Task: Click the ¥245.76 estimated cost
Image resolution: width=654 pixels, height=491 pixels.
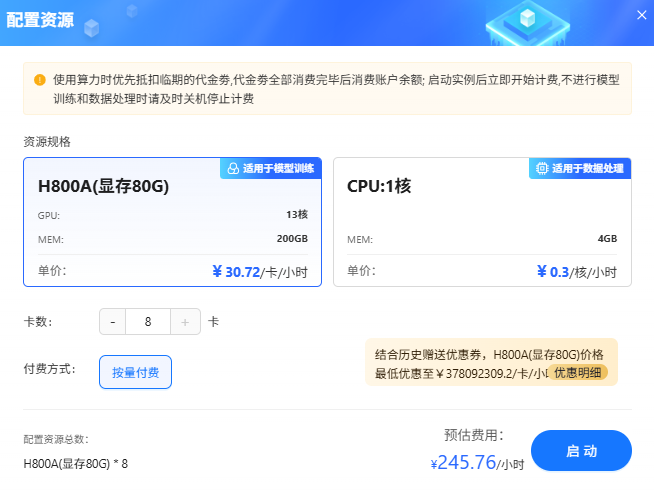Action: (x=463, y=462)
